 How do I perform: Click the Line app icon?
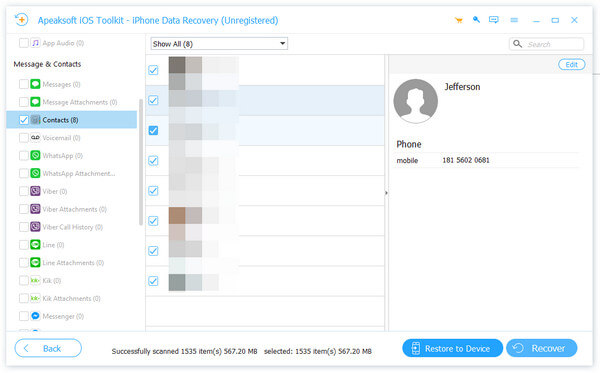(35, 244)
